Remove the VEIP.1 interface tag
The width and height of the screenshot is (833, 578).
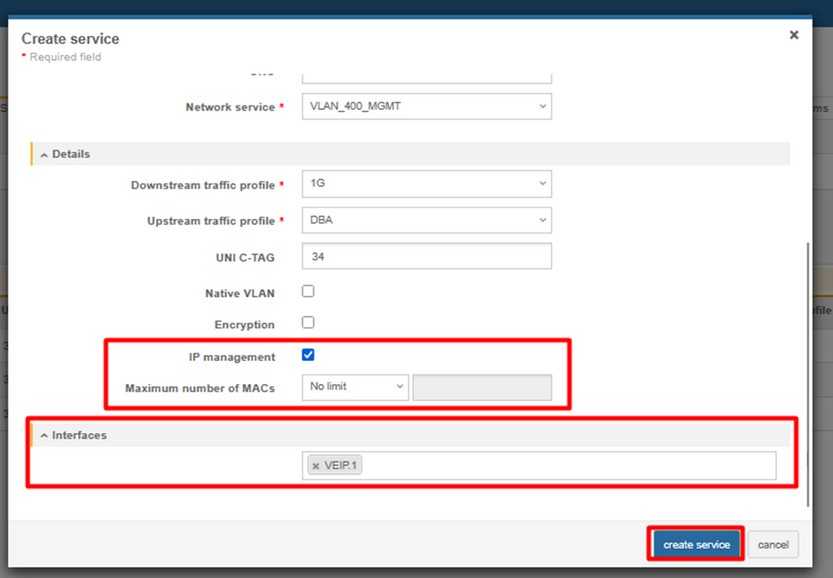pos(316,466)
